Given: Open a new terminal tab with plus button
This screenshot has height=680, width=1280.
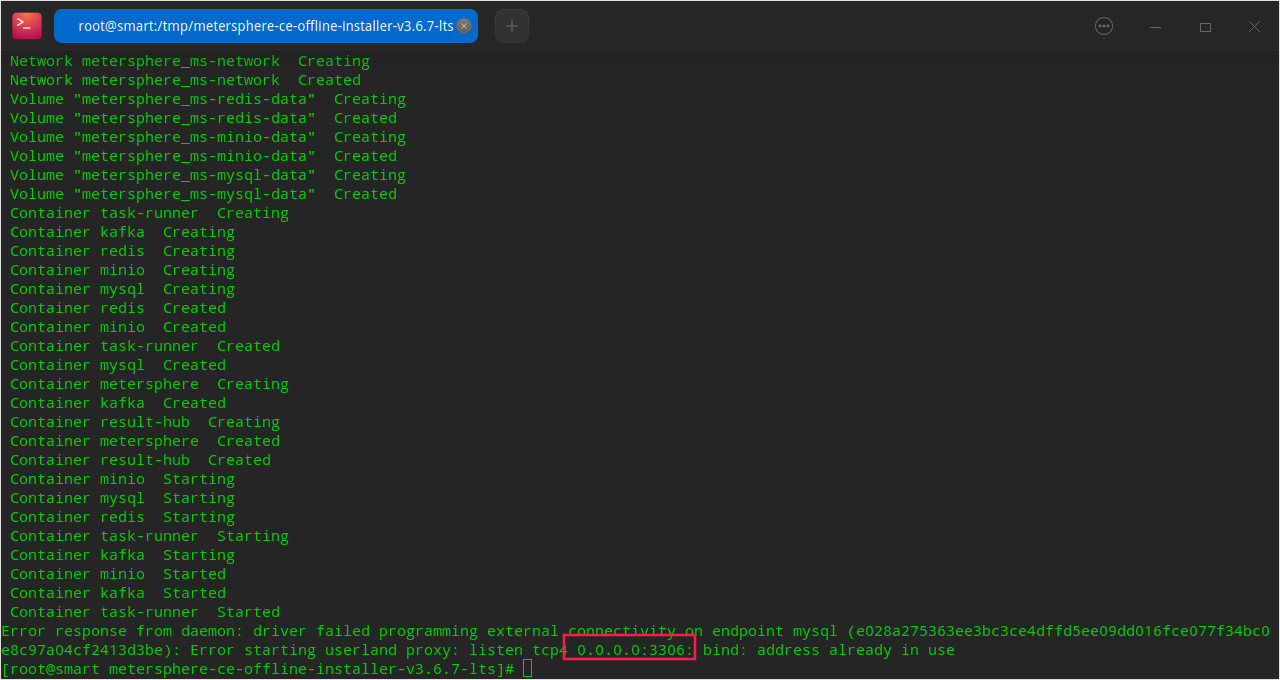Looking at the screenshot, I should point(511,26).
